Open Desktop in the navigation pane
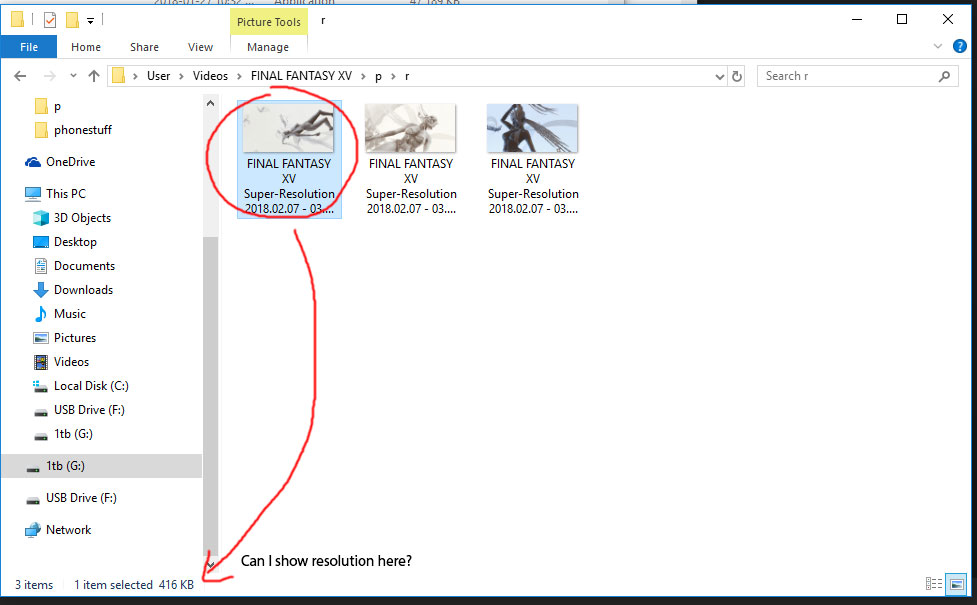 coord(75,242)
